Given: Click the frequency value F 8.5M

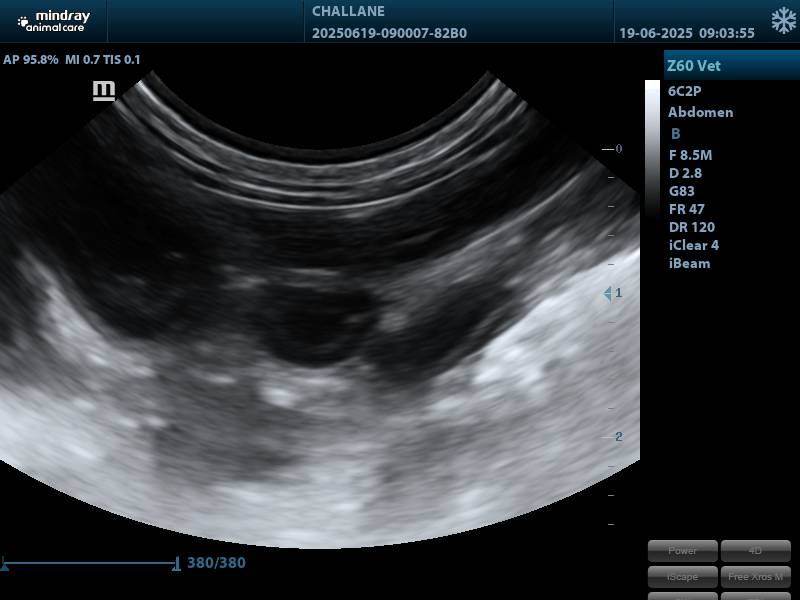Looking at the screenshot, I should click(x=690, y=155).
